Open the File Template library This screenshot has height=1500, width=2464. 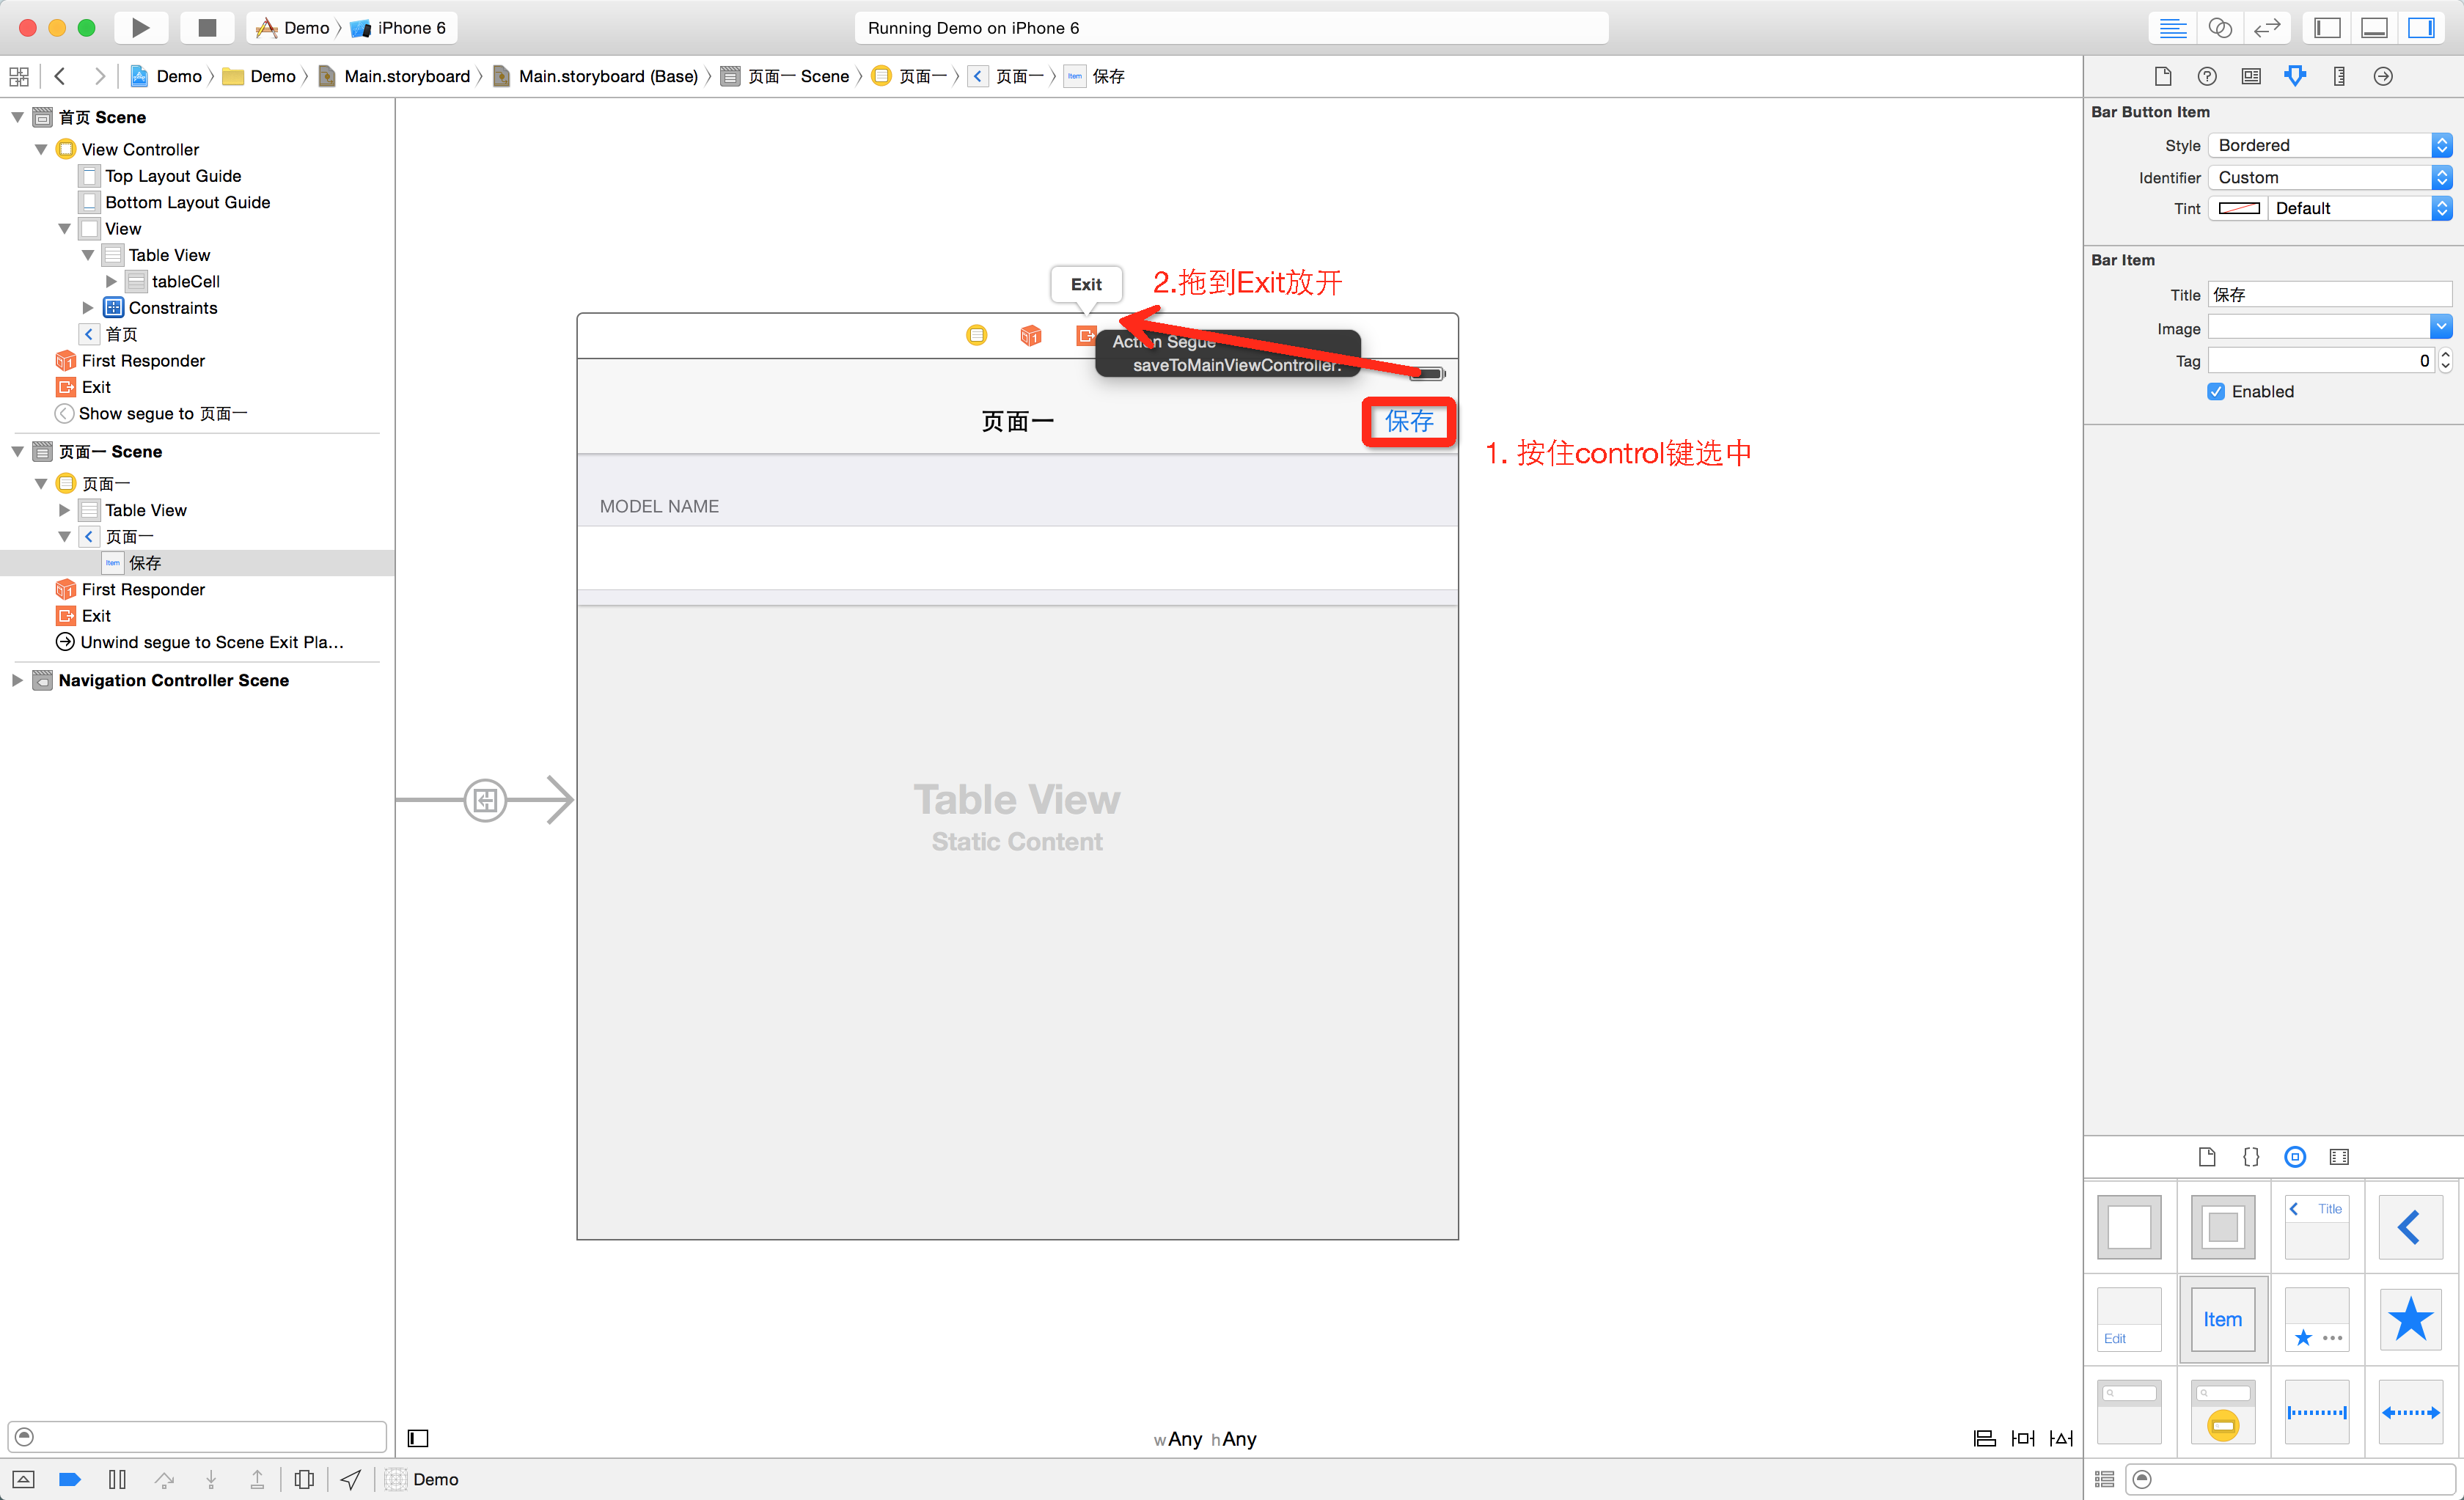click(x=2207, y=1156)
